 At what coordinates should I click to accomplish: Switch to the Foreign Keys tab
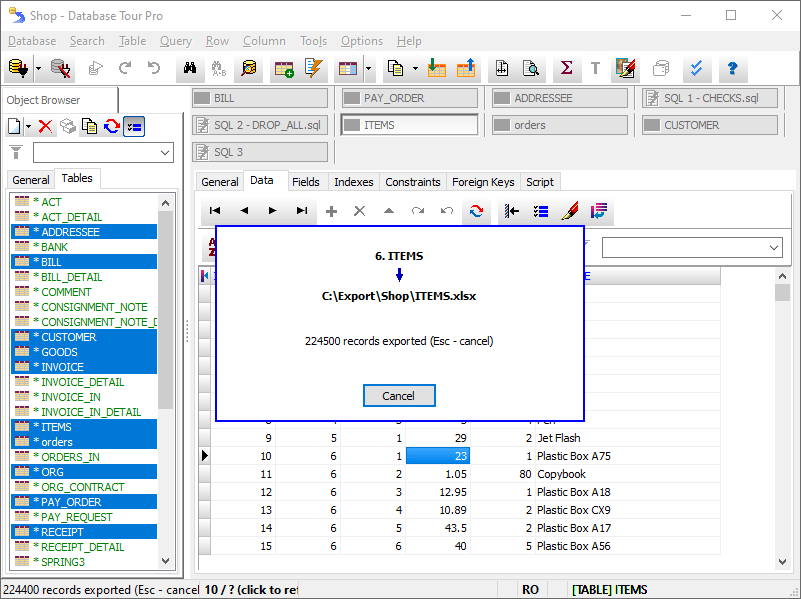(x=483, y=182)
